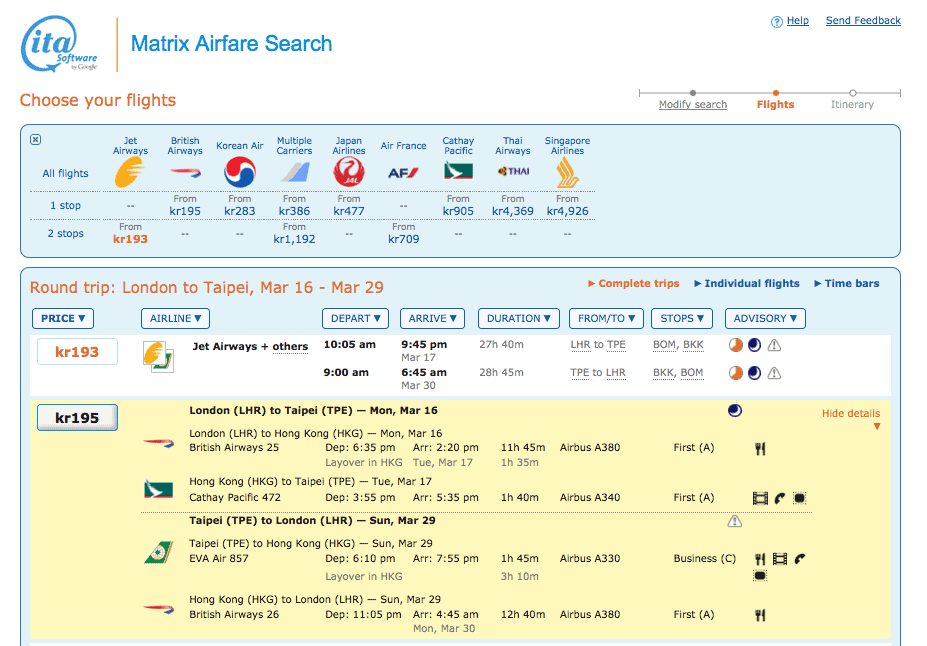
Task: Click Singapore Airlines price kr4,926
Action: (568, 211)
